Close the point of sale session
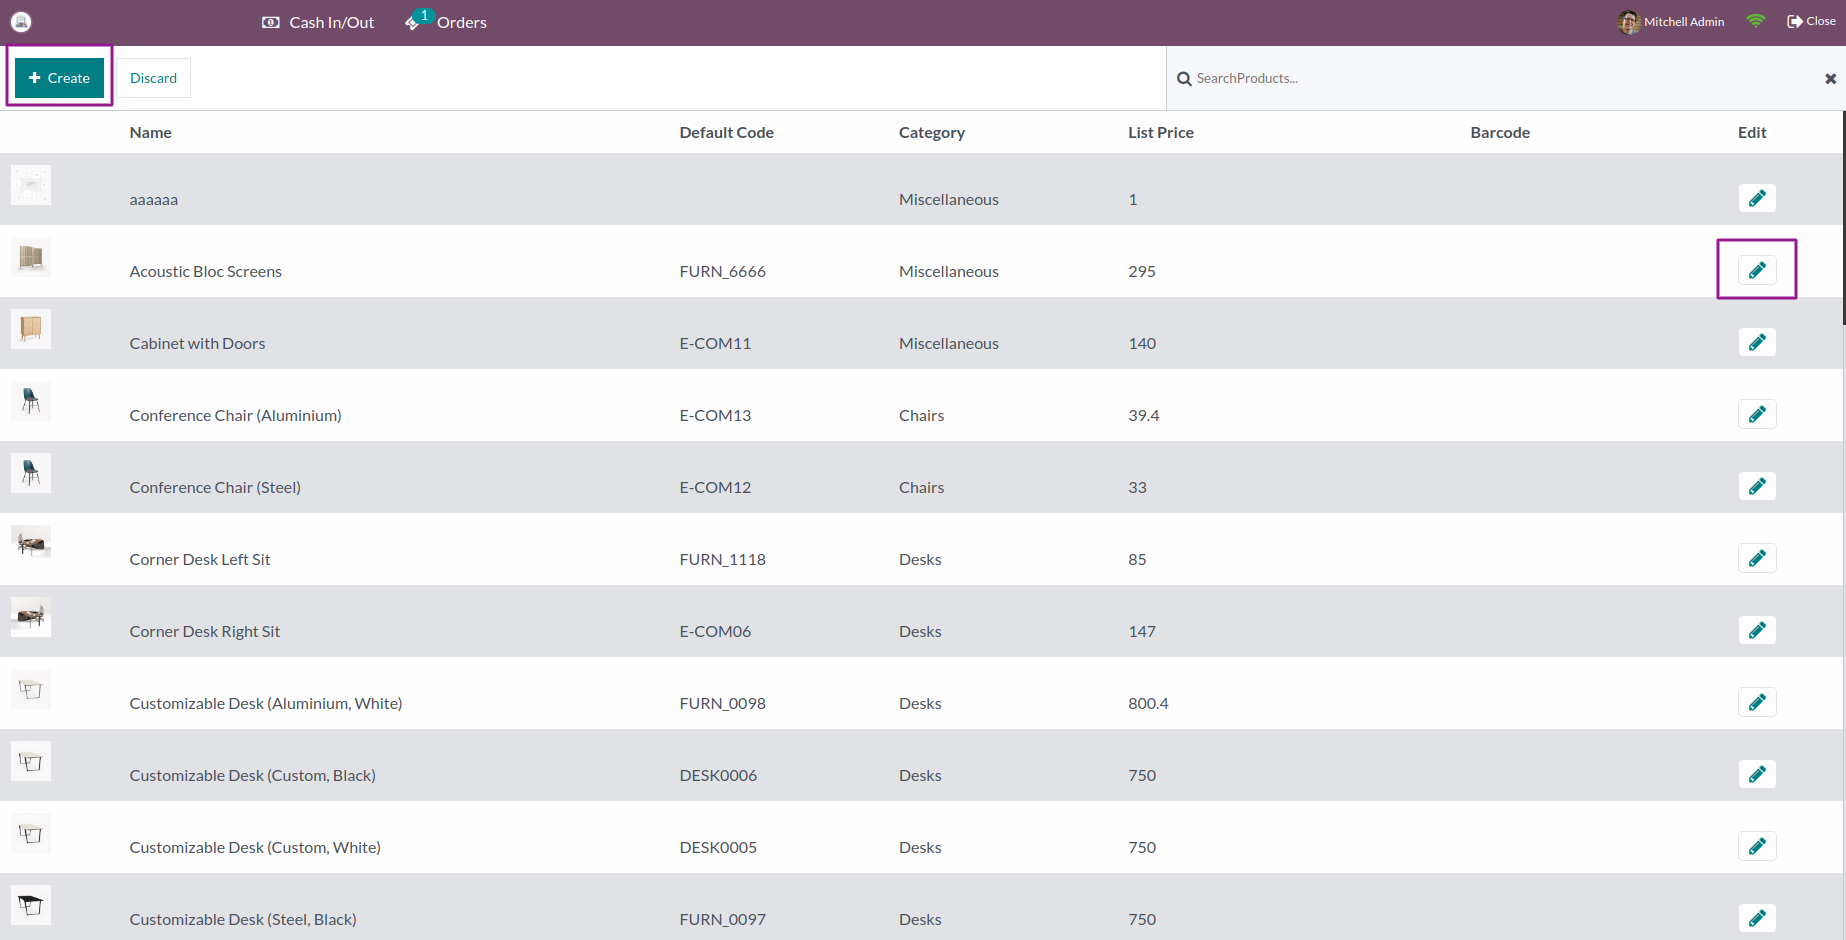The width and height of the screenshot is (1846, 940). [x=1810, y=20]
